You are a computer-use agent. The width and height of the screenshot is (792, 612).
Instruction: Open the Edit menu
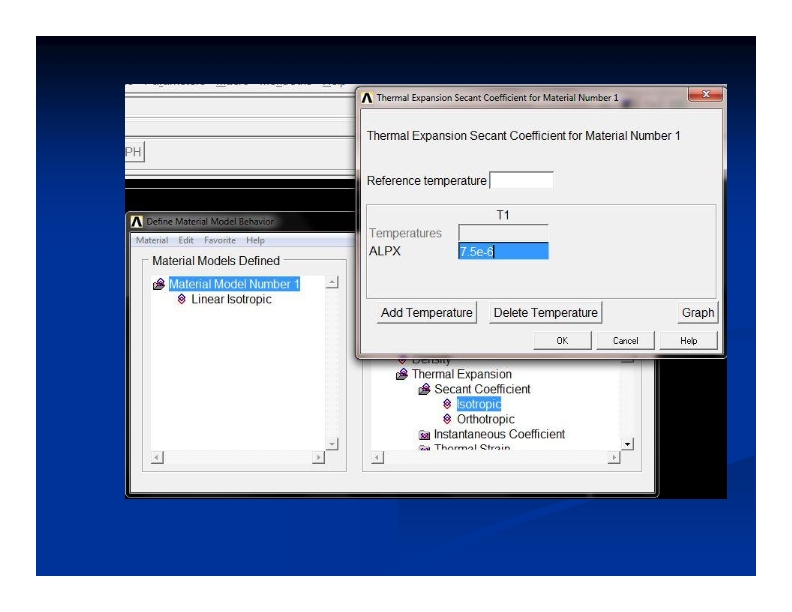click(186, 241)
